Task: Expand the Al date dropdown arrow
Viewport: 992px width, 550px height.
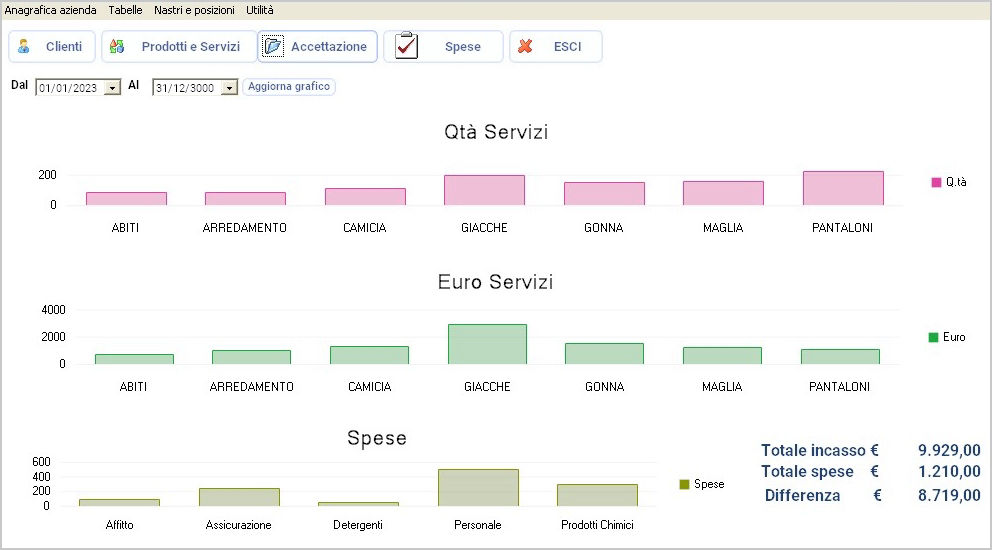Action: point(229,88)
